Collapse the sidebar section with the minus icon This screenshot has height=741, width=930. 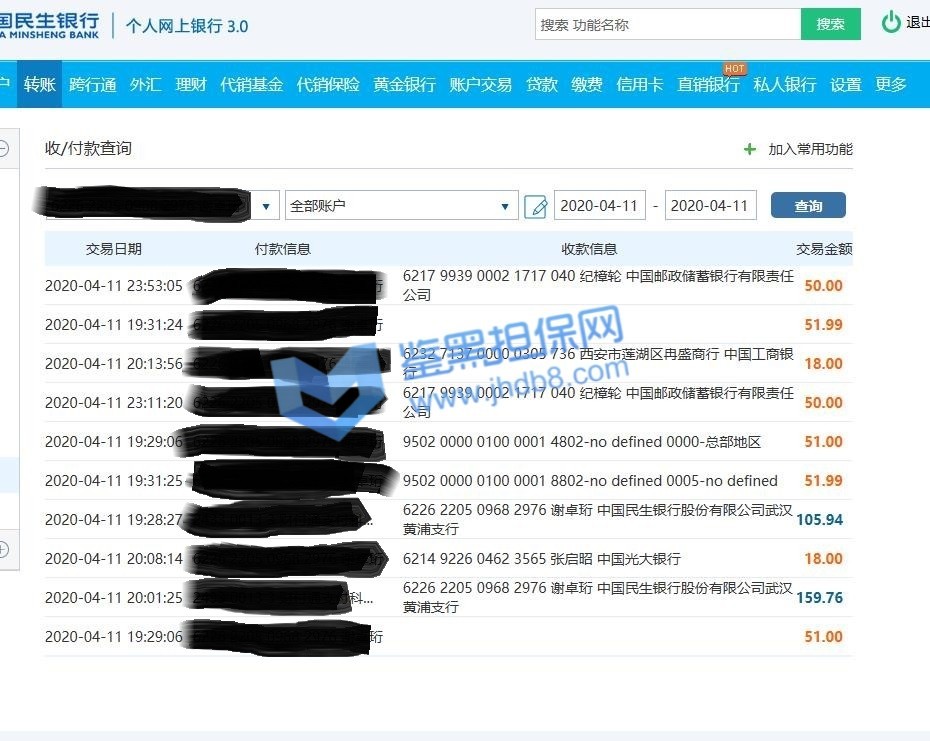[3, 149]
